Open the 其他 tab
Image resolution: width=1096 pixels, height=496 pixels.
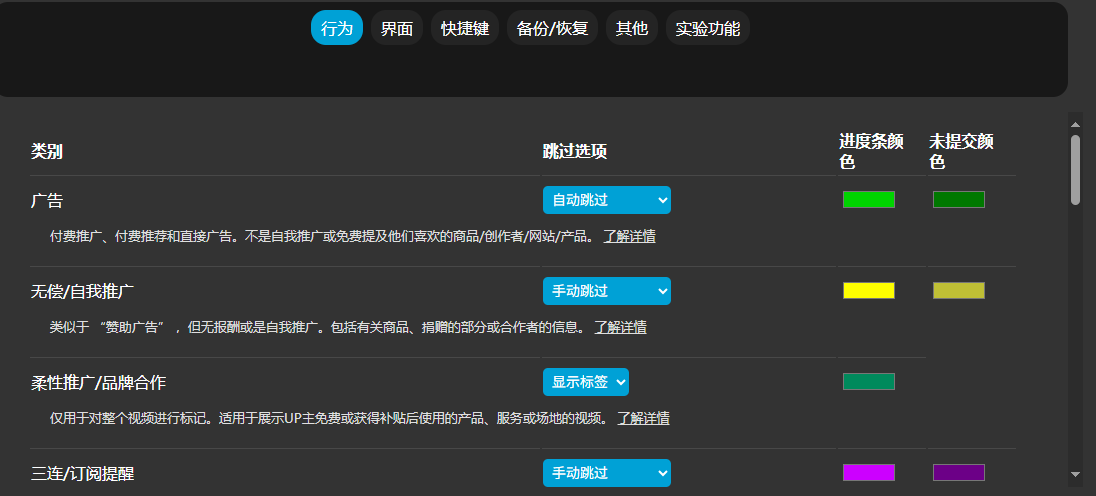click(632, 28)
